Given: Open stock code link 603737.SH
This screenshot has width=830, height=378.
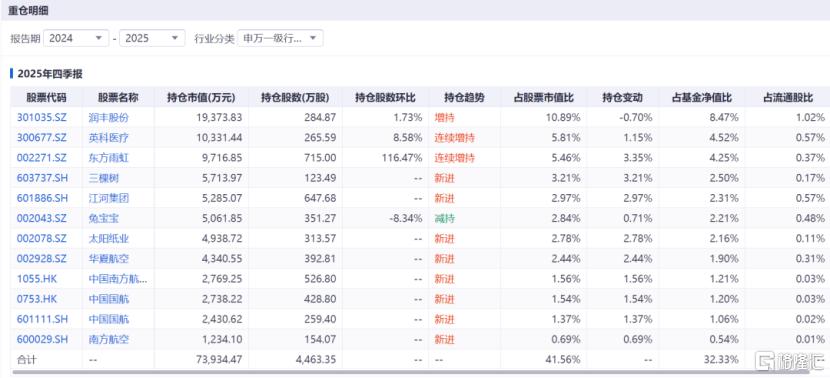Looking at the screenshot, I should coord(42,178).
